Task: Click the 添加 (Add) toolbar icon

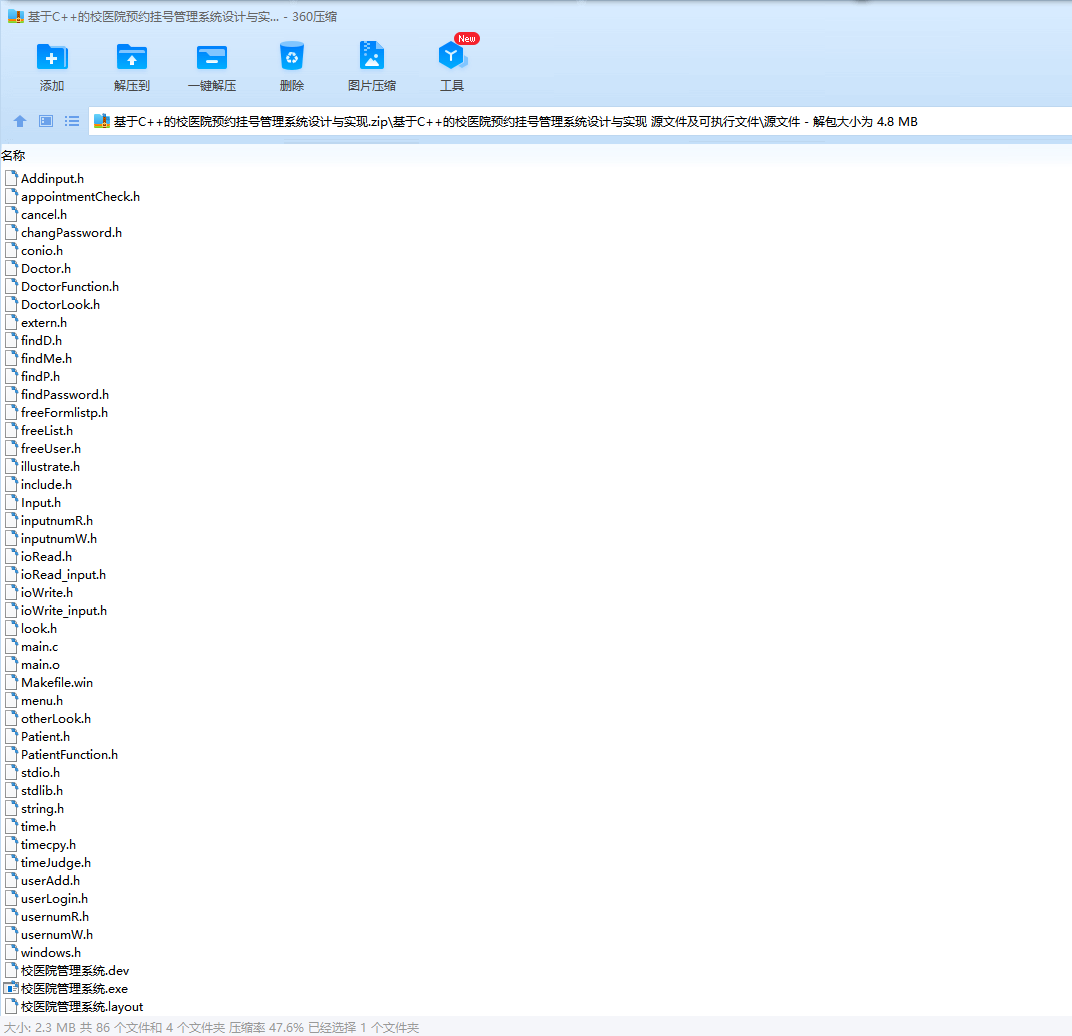Action: coord(52,57)
